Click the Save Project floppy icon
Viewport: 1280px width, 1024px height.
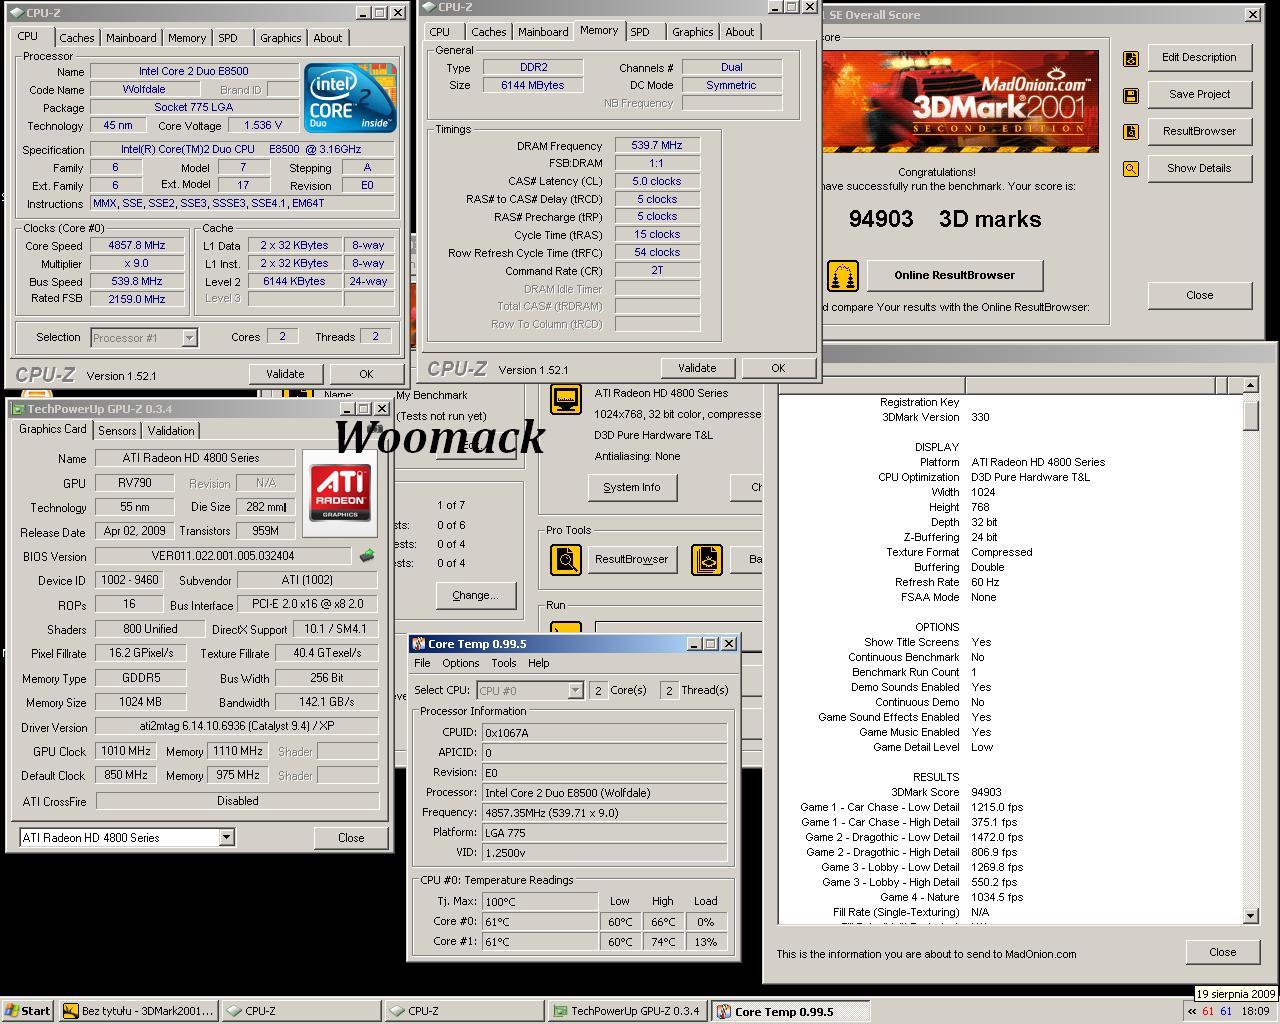pos(1131,95)
